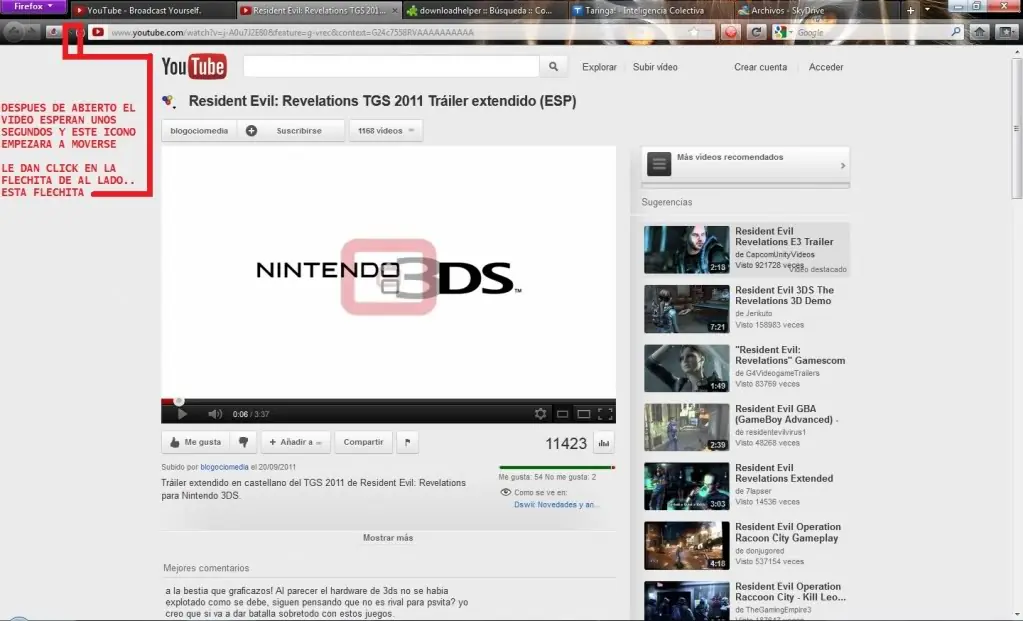Click the browser forward arrow button
Screen dimensions: 1023x621
31,31
